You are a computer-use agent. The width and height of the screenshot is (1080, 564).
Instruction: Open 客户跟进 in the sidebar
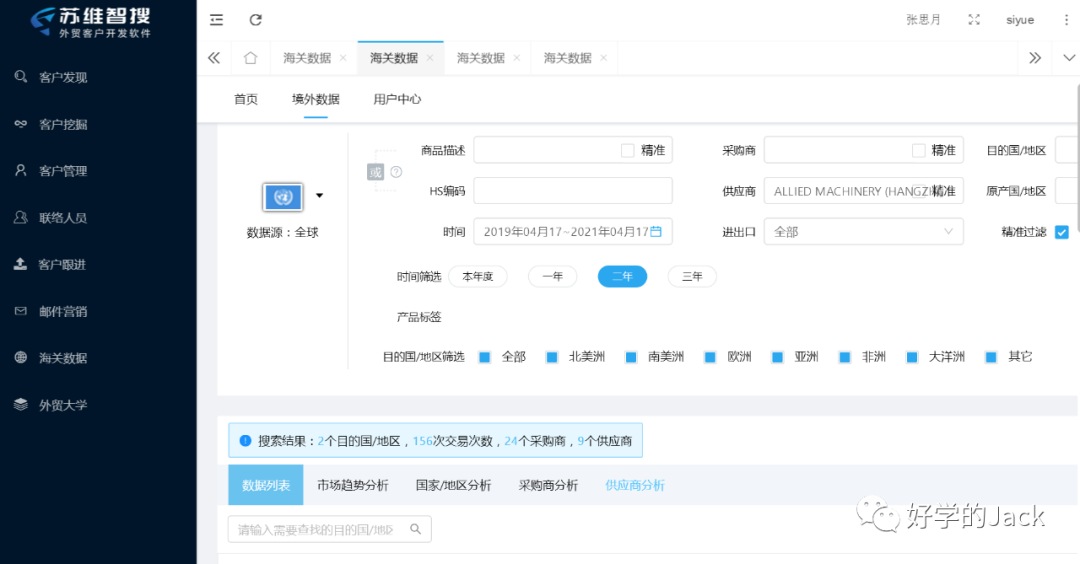coord(63,264)
